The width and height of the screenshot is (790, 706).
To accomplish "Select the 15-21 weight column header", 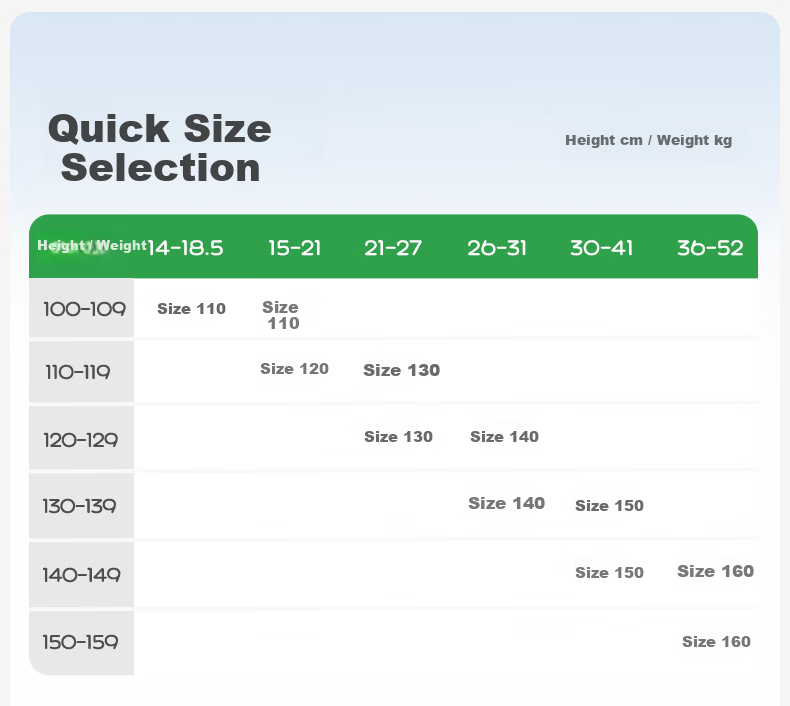I will pos(294,248).
